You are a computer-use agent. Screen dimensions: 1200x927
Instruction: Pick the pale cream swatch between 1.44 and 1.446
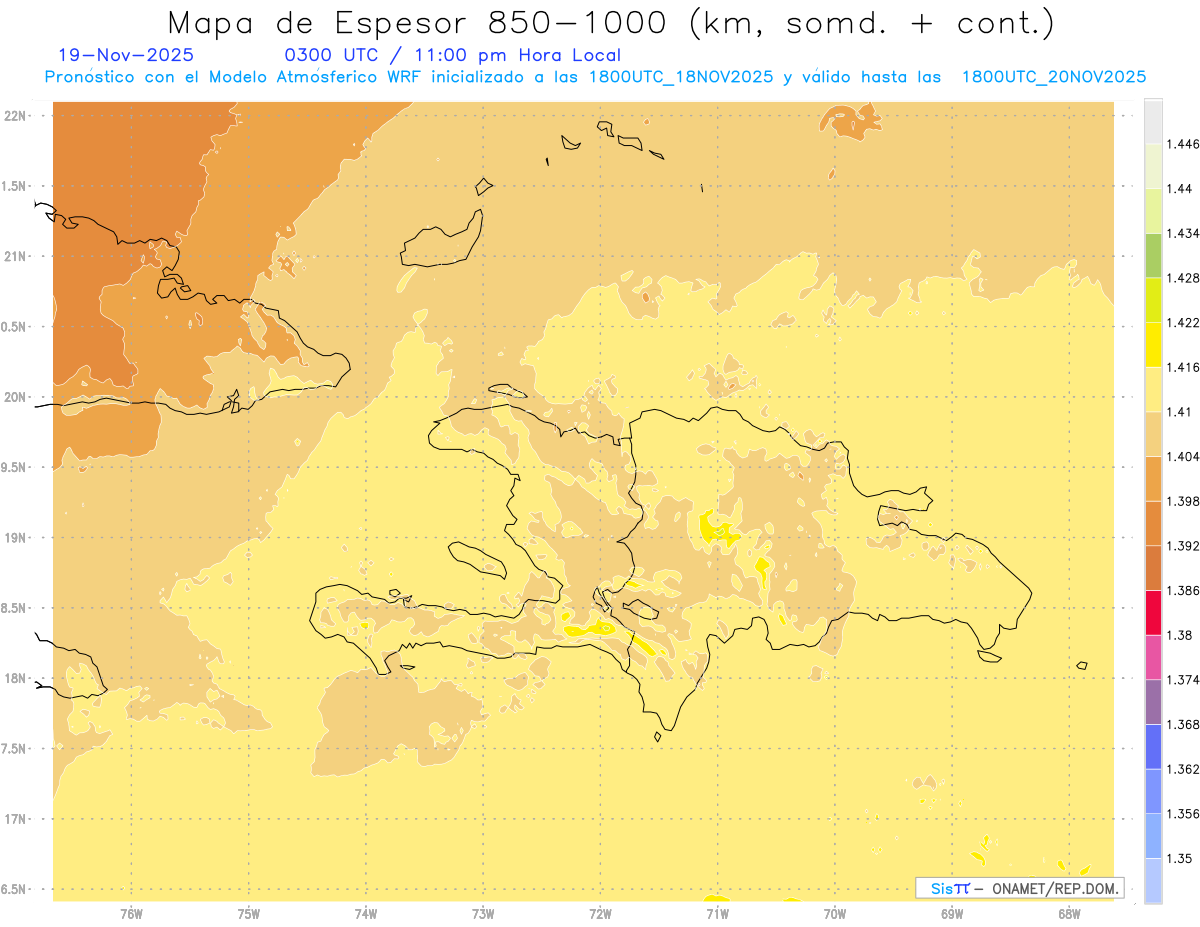(x=1153, y=166)
